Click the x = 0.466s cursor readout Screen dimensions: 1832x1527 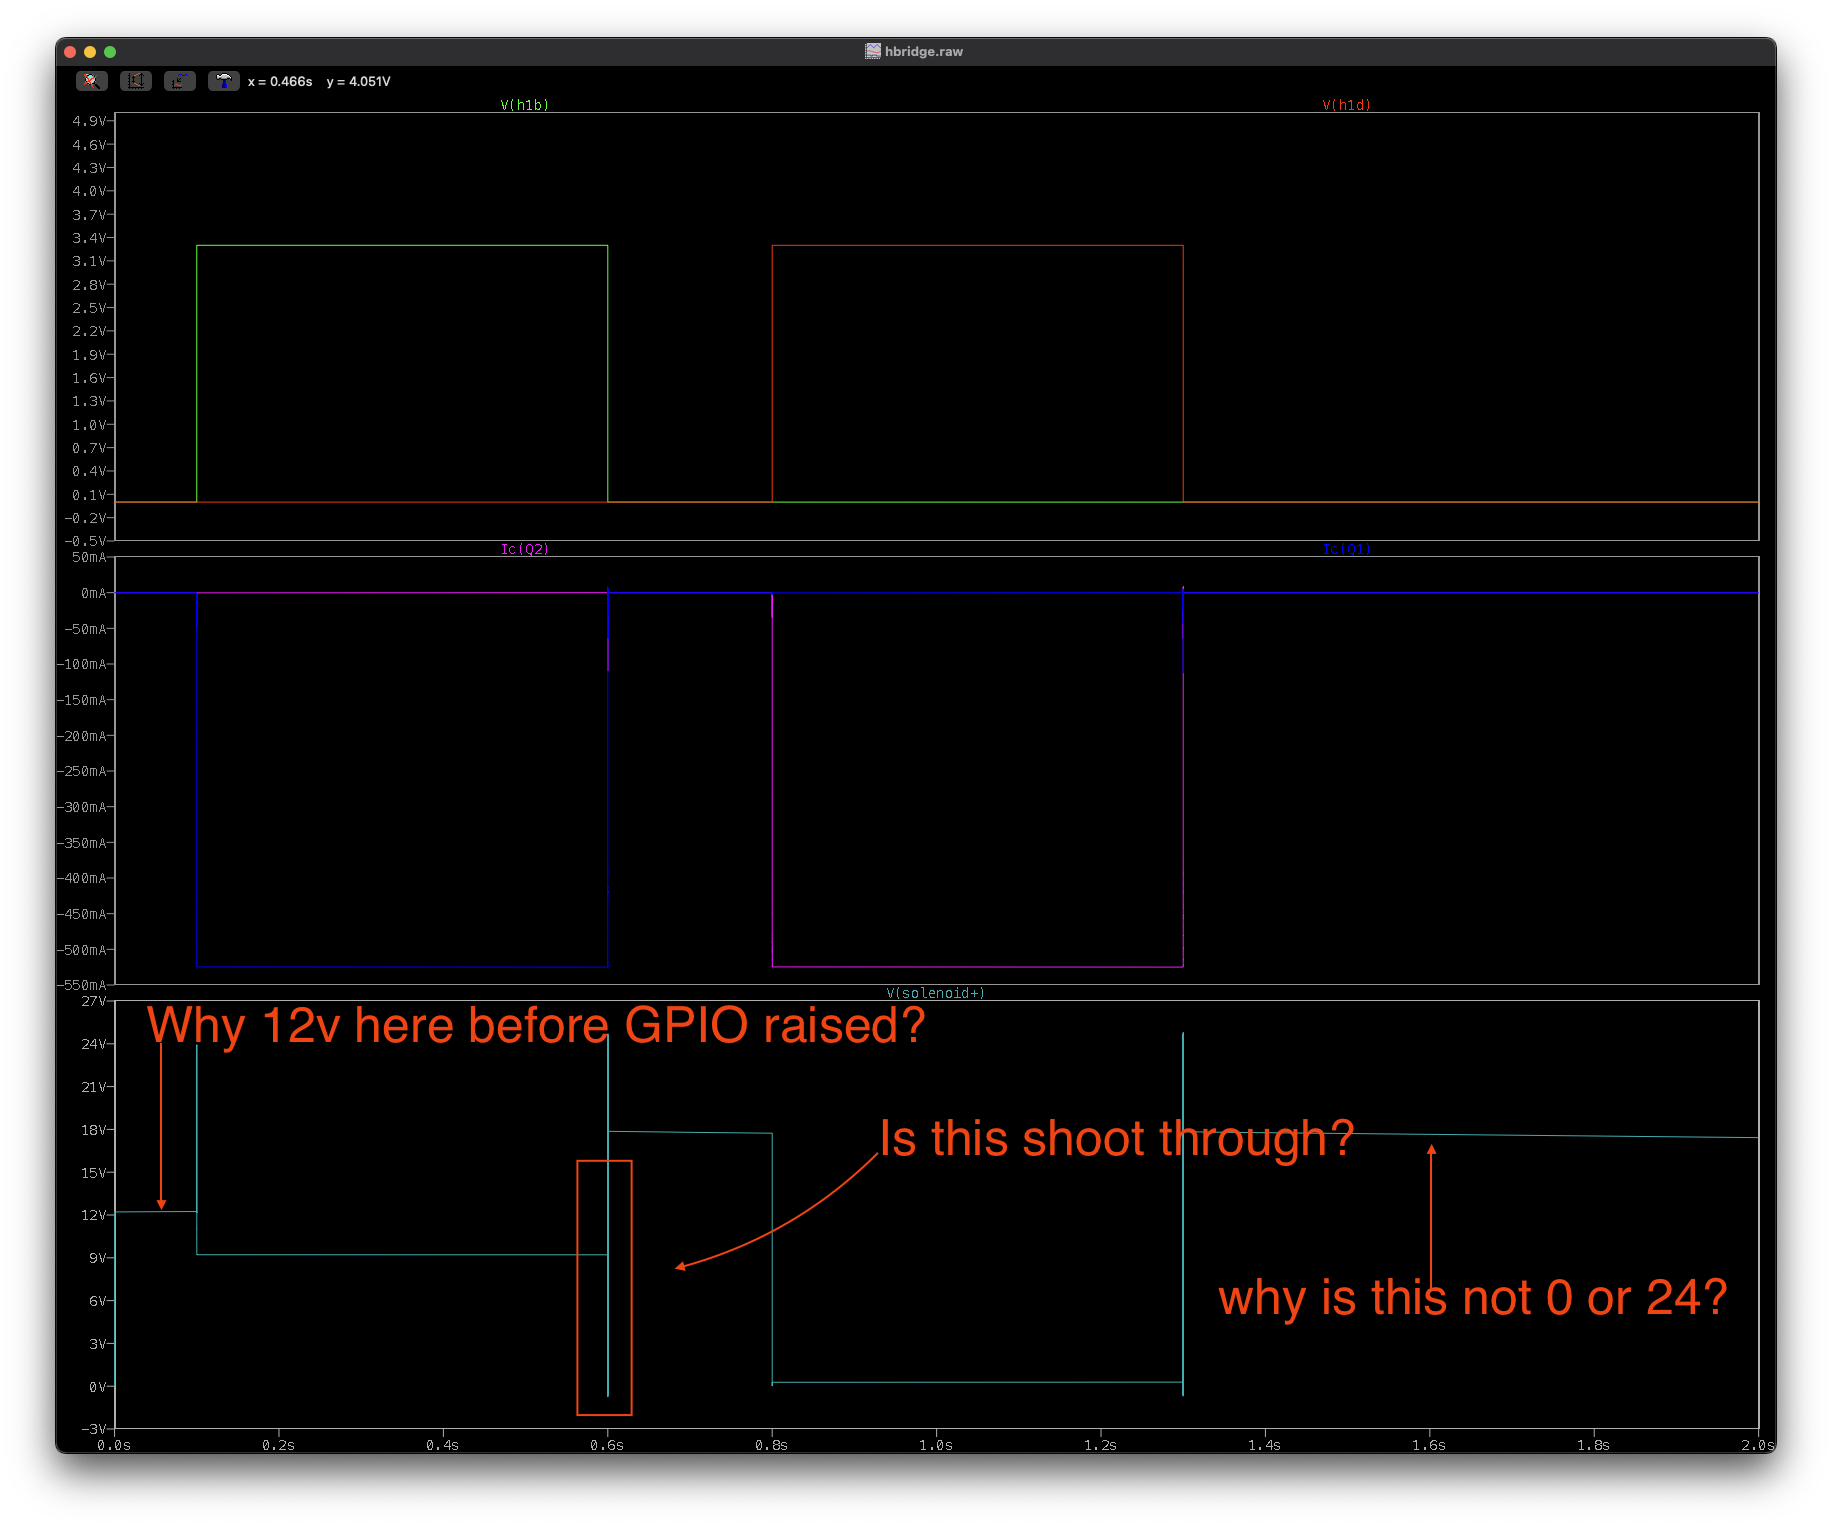point(280,81)
